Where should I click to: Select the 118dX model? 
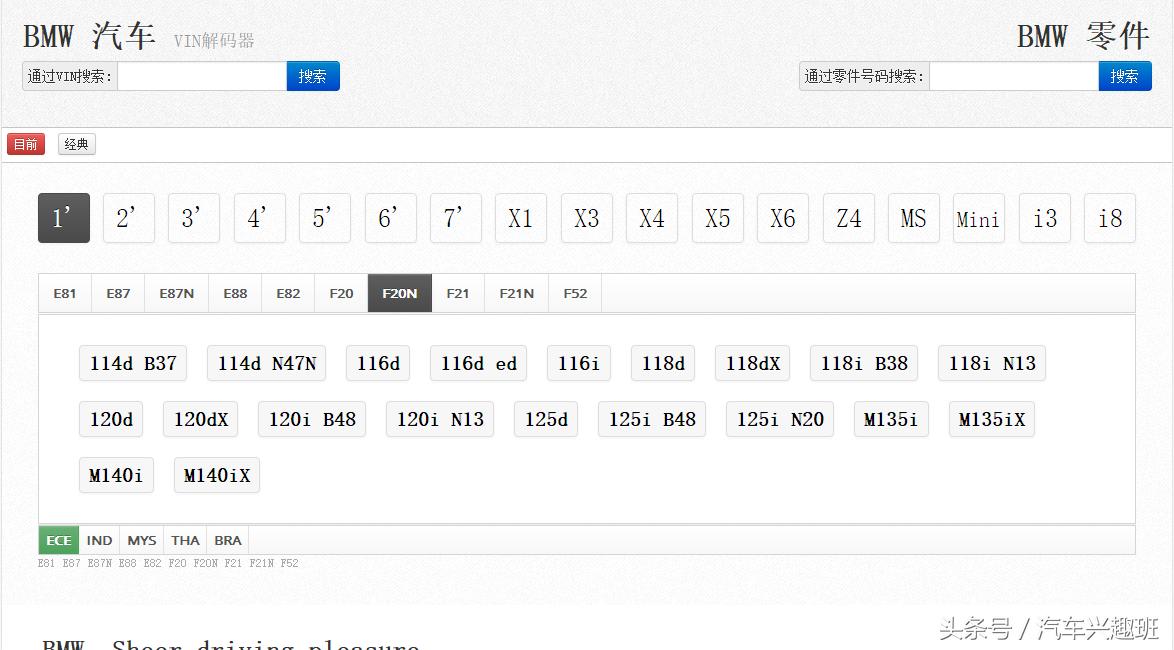(752, 363)
